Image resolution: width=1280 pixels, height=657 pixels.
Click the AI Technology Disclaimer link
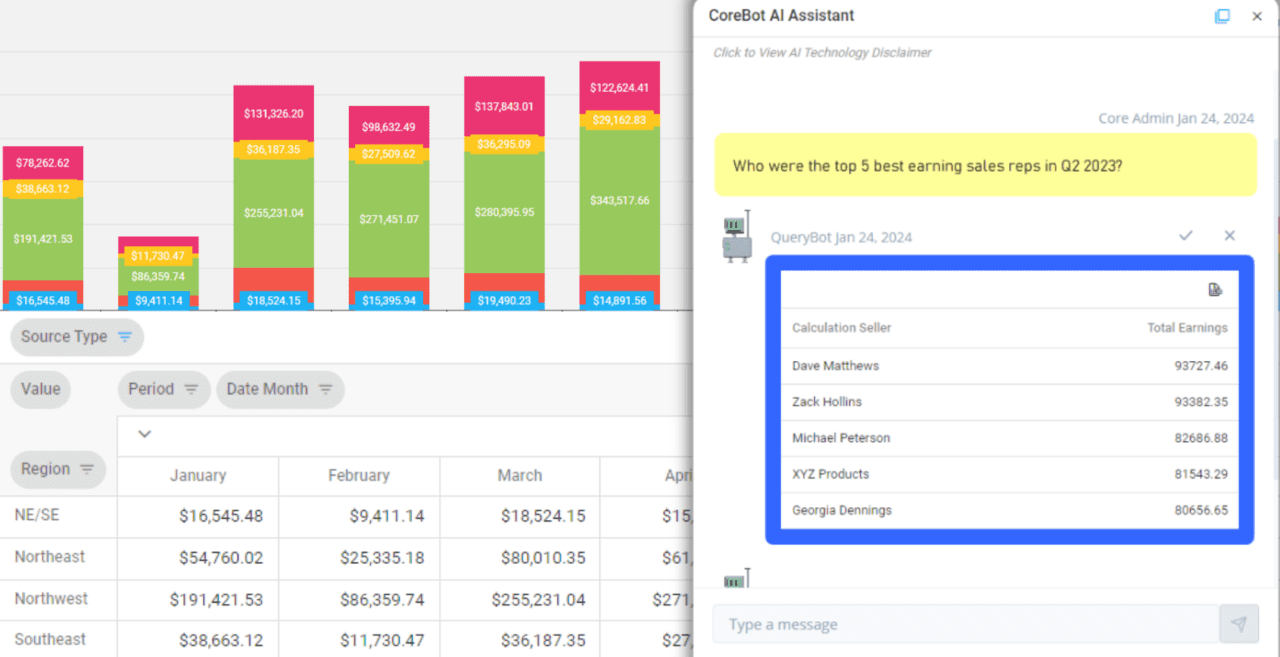(x=821, y=52)
